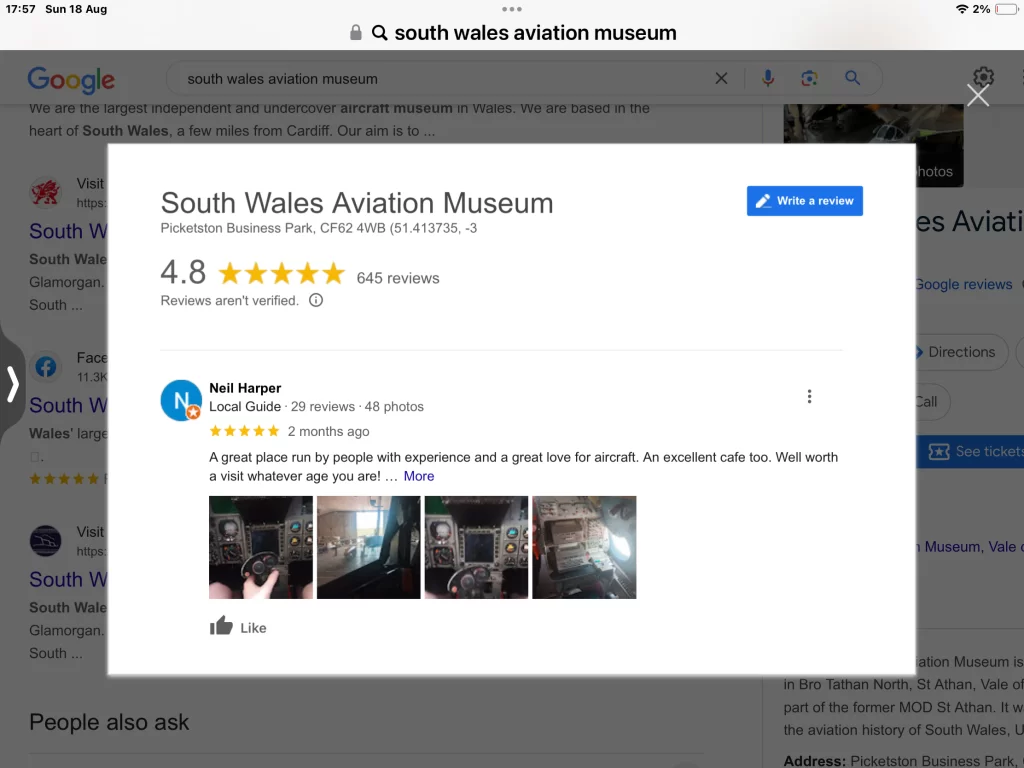Go to Google homepage logo

71,80
